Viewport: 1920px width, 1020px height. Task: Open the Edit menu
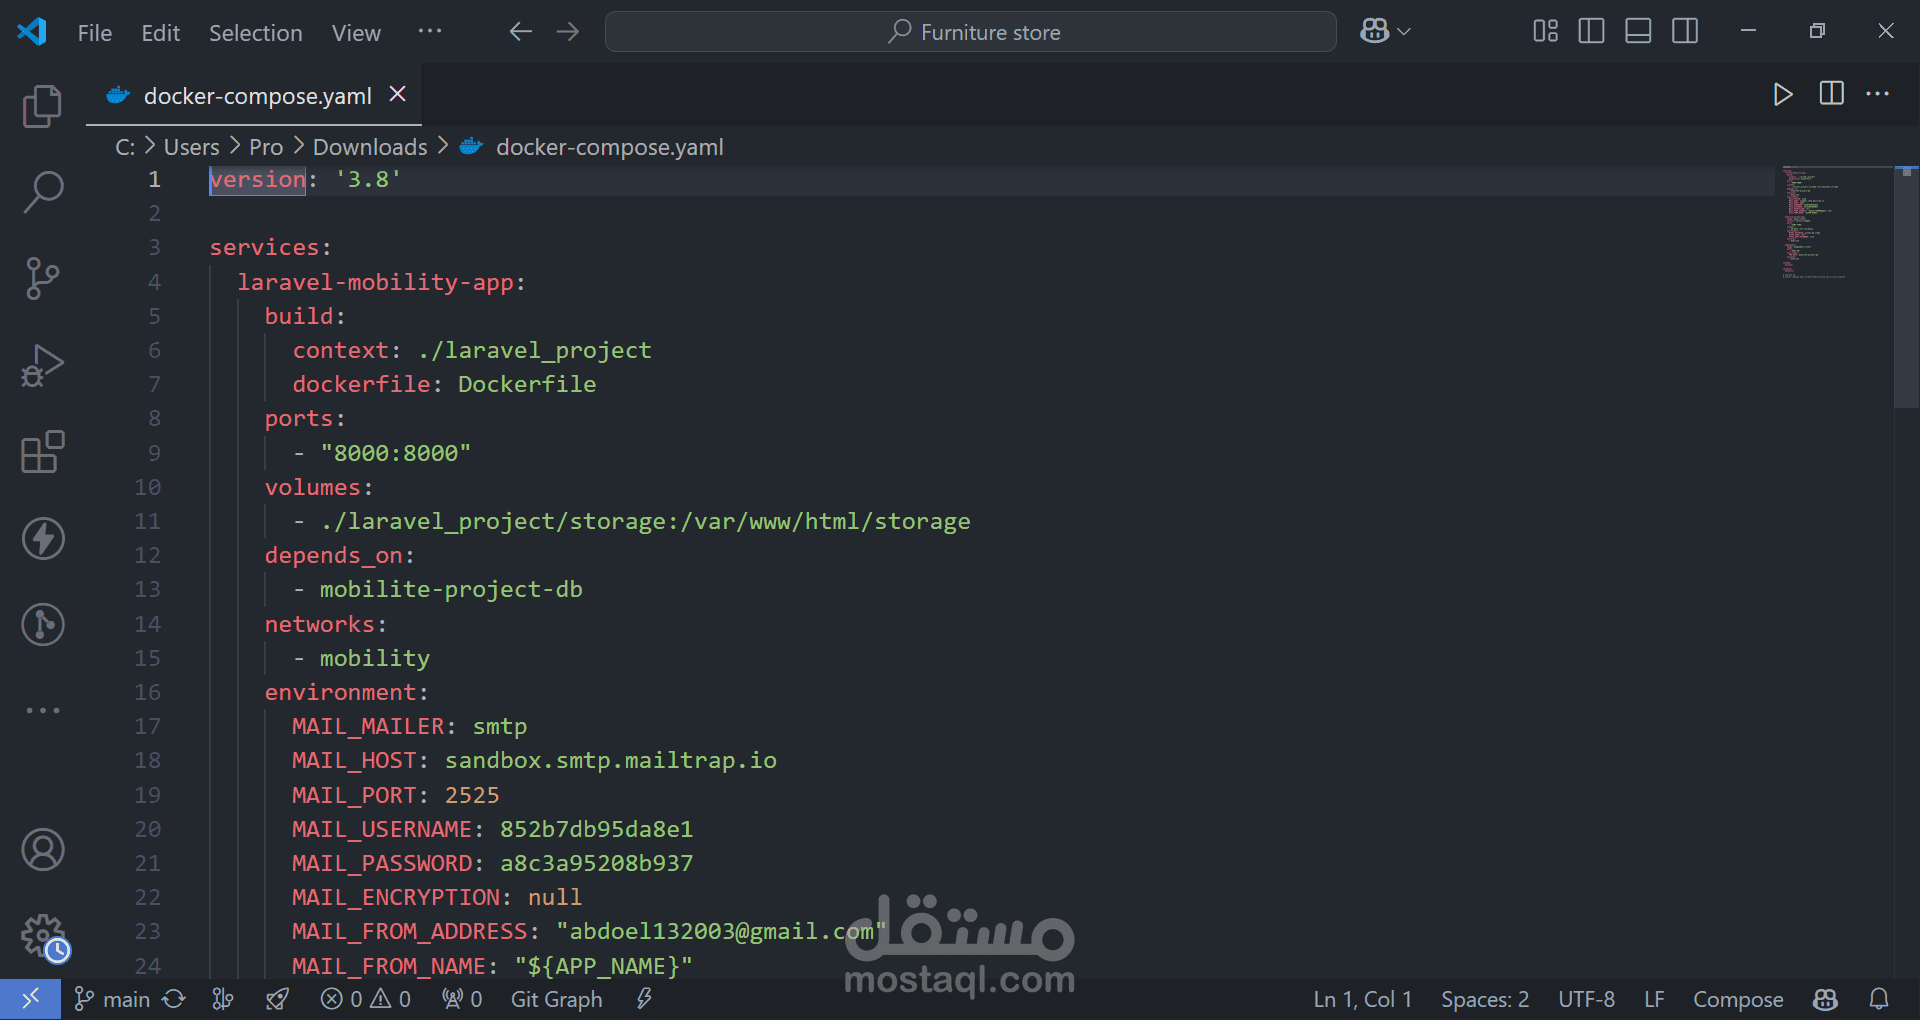click(x=160, y=33)
